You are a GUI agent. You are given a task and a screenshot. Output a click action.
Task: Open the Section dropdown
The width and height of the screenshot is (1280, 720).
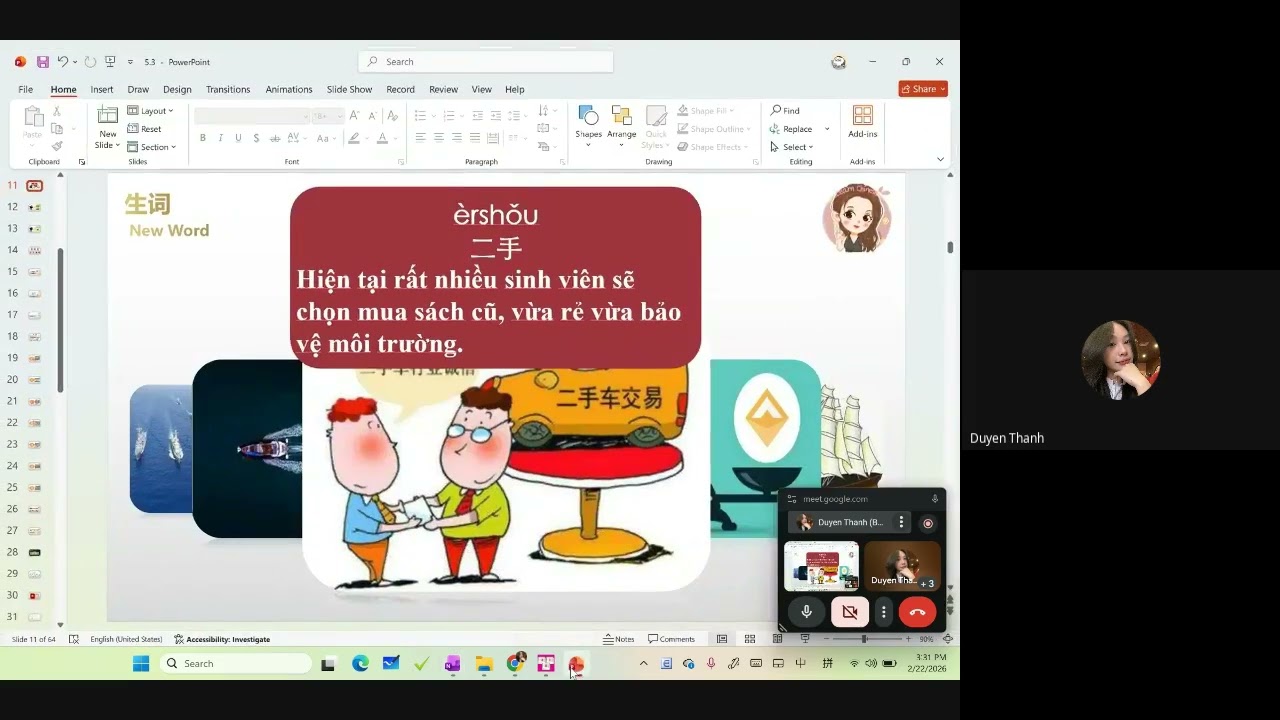pos(152,147)
